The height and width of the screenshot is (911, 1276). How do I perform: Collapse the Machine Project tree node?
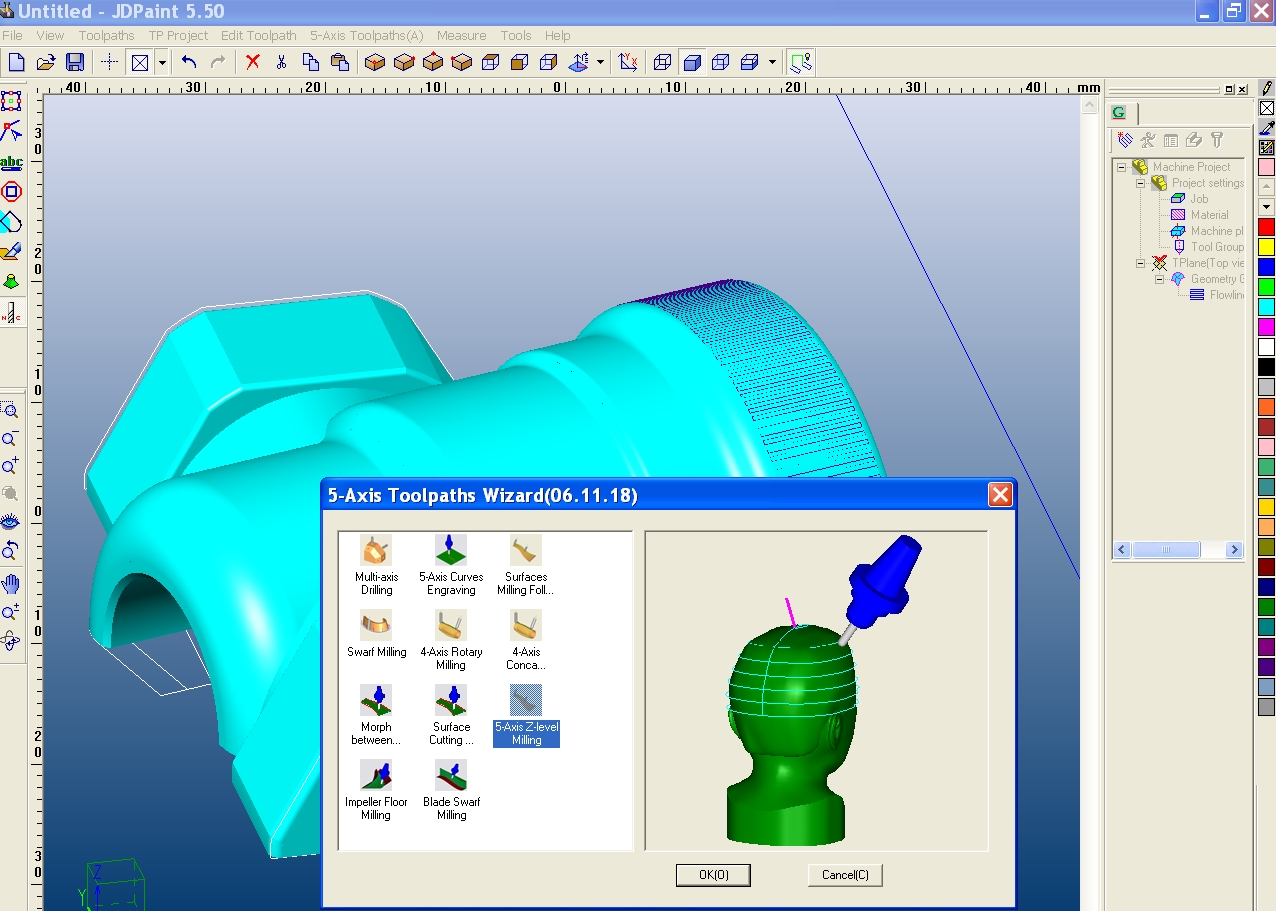click(1123, 167)
